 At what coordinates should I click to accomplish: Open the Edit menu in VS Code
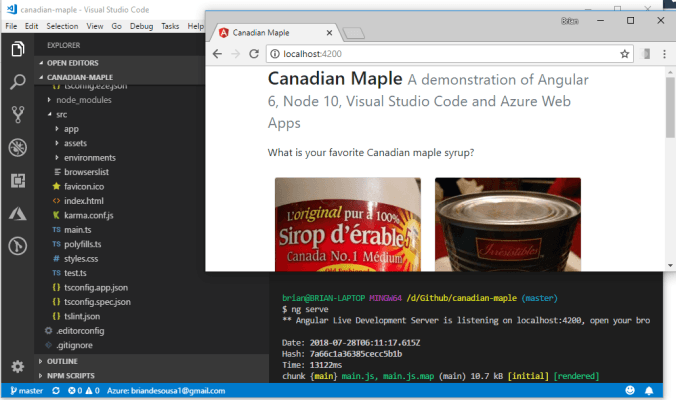click(x=31, y=26)
